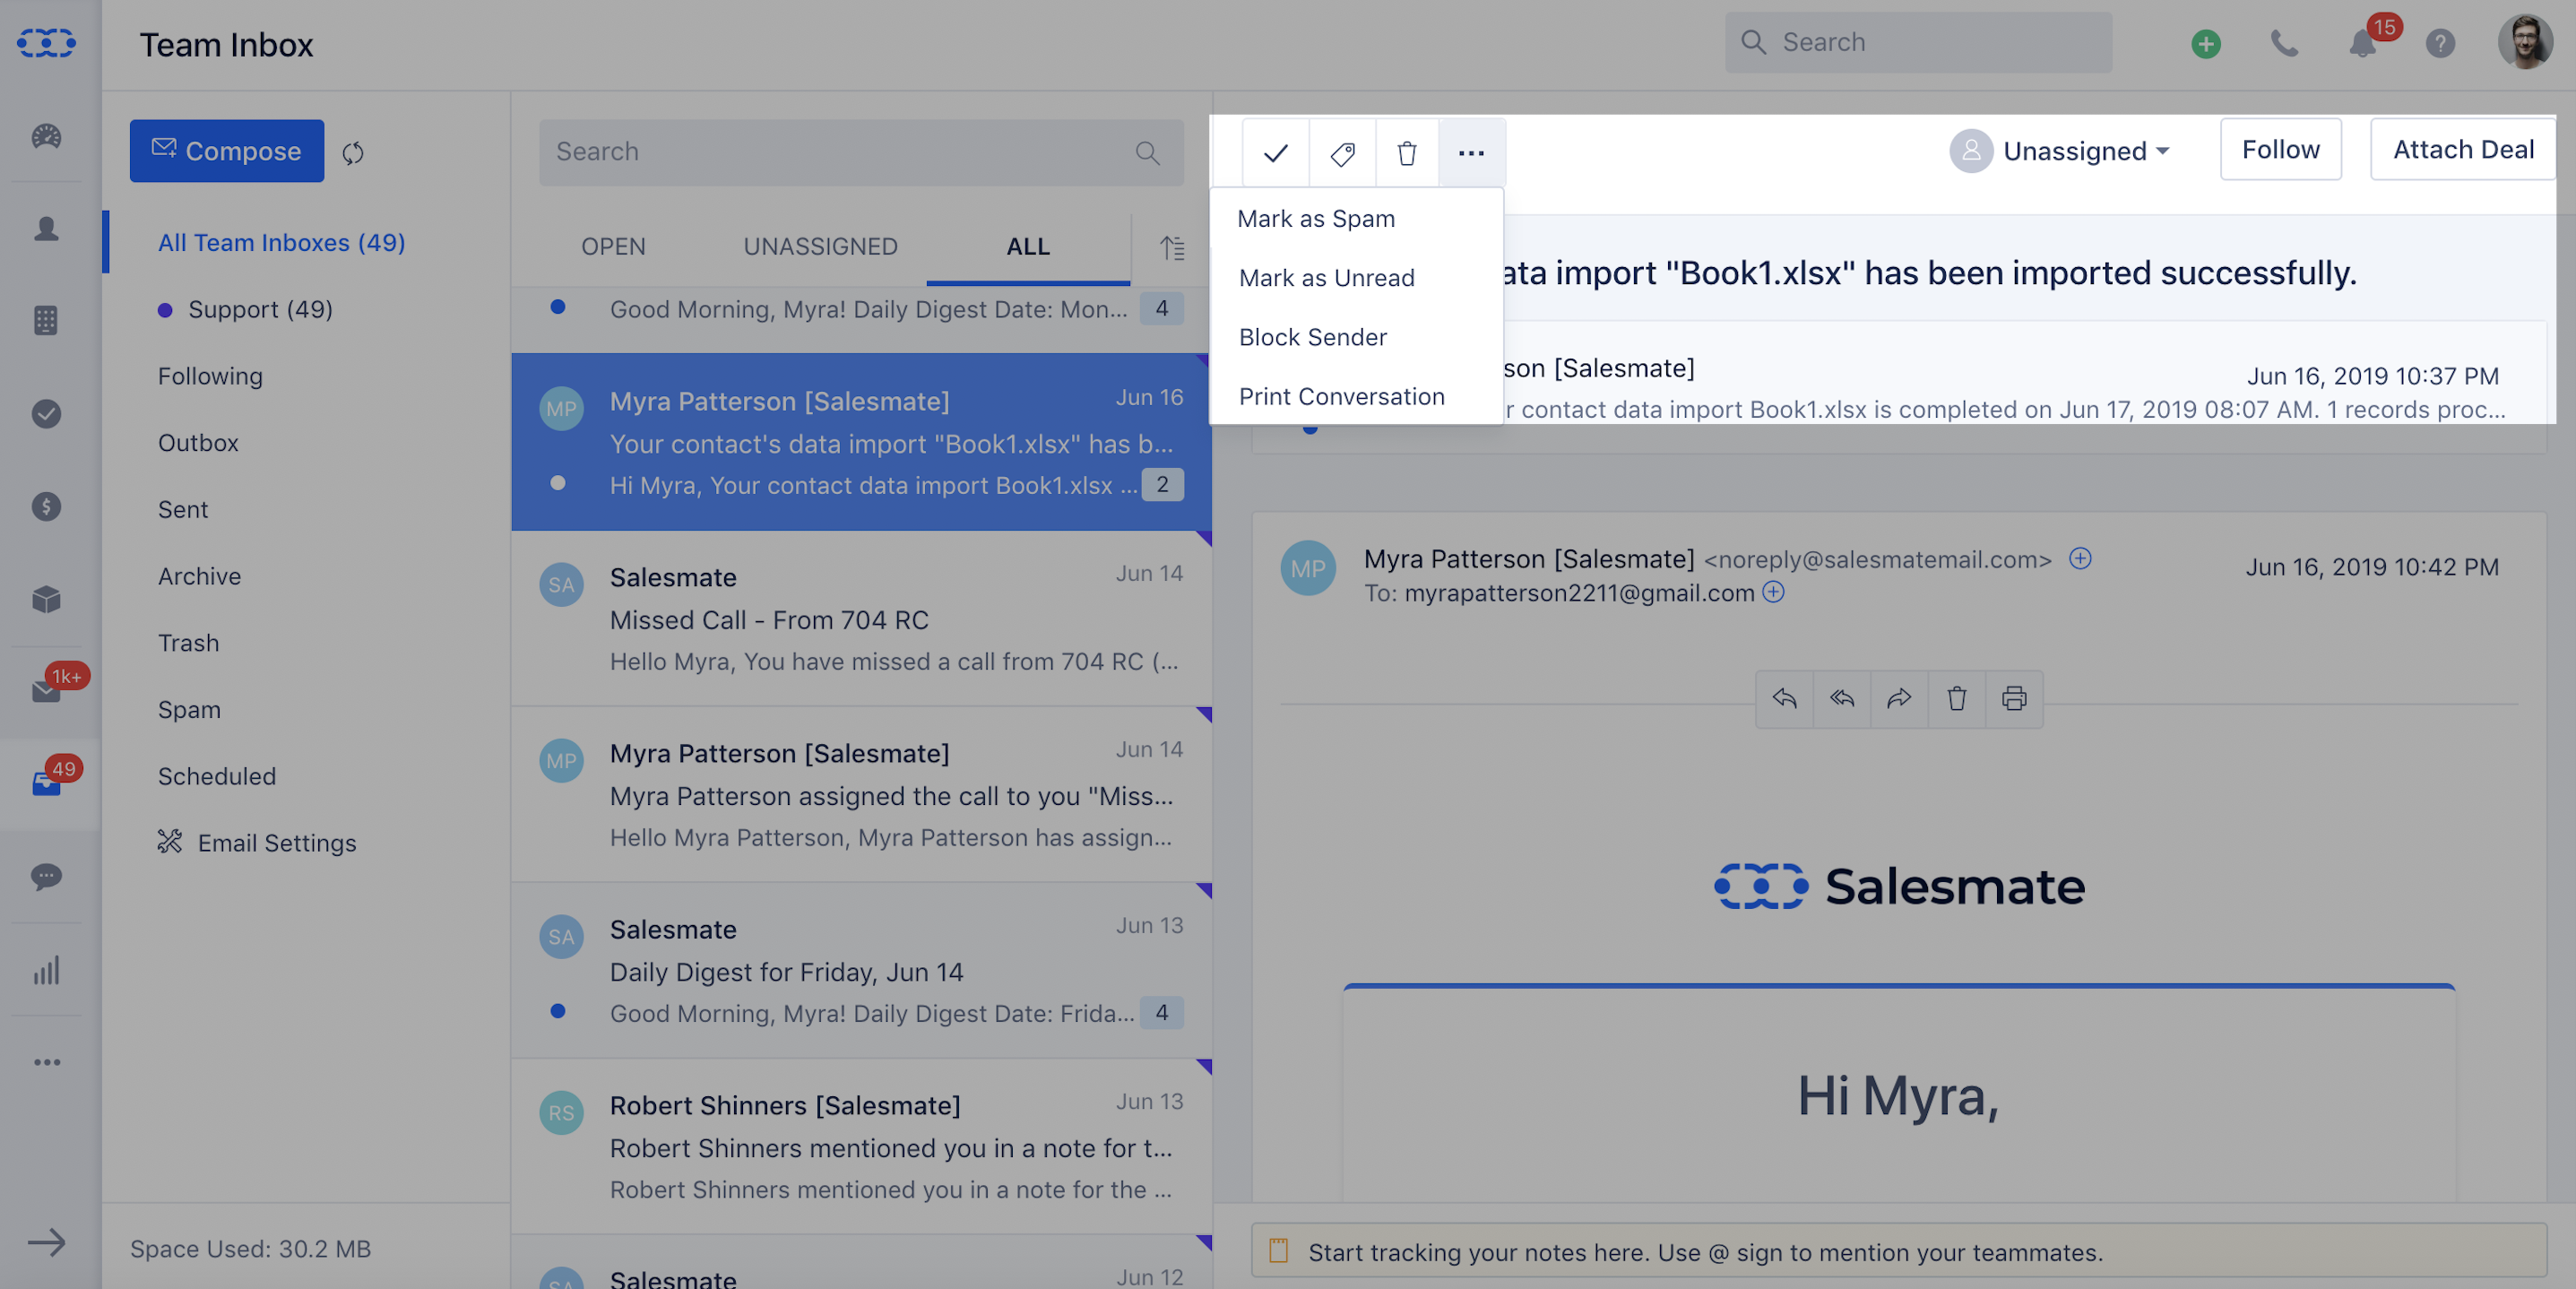Select Mark as Unread menu option
Image resolution: width=2576 pixels, height=1289 pixels.
coord(1356,277)
